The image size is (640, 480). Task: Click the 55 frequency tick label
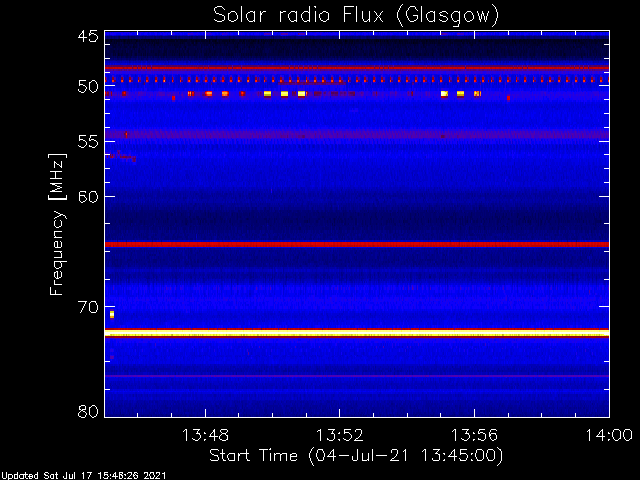click(x=88, y=141)
